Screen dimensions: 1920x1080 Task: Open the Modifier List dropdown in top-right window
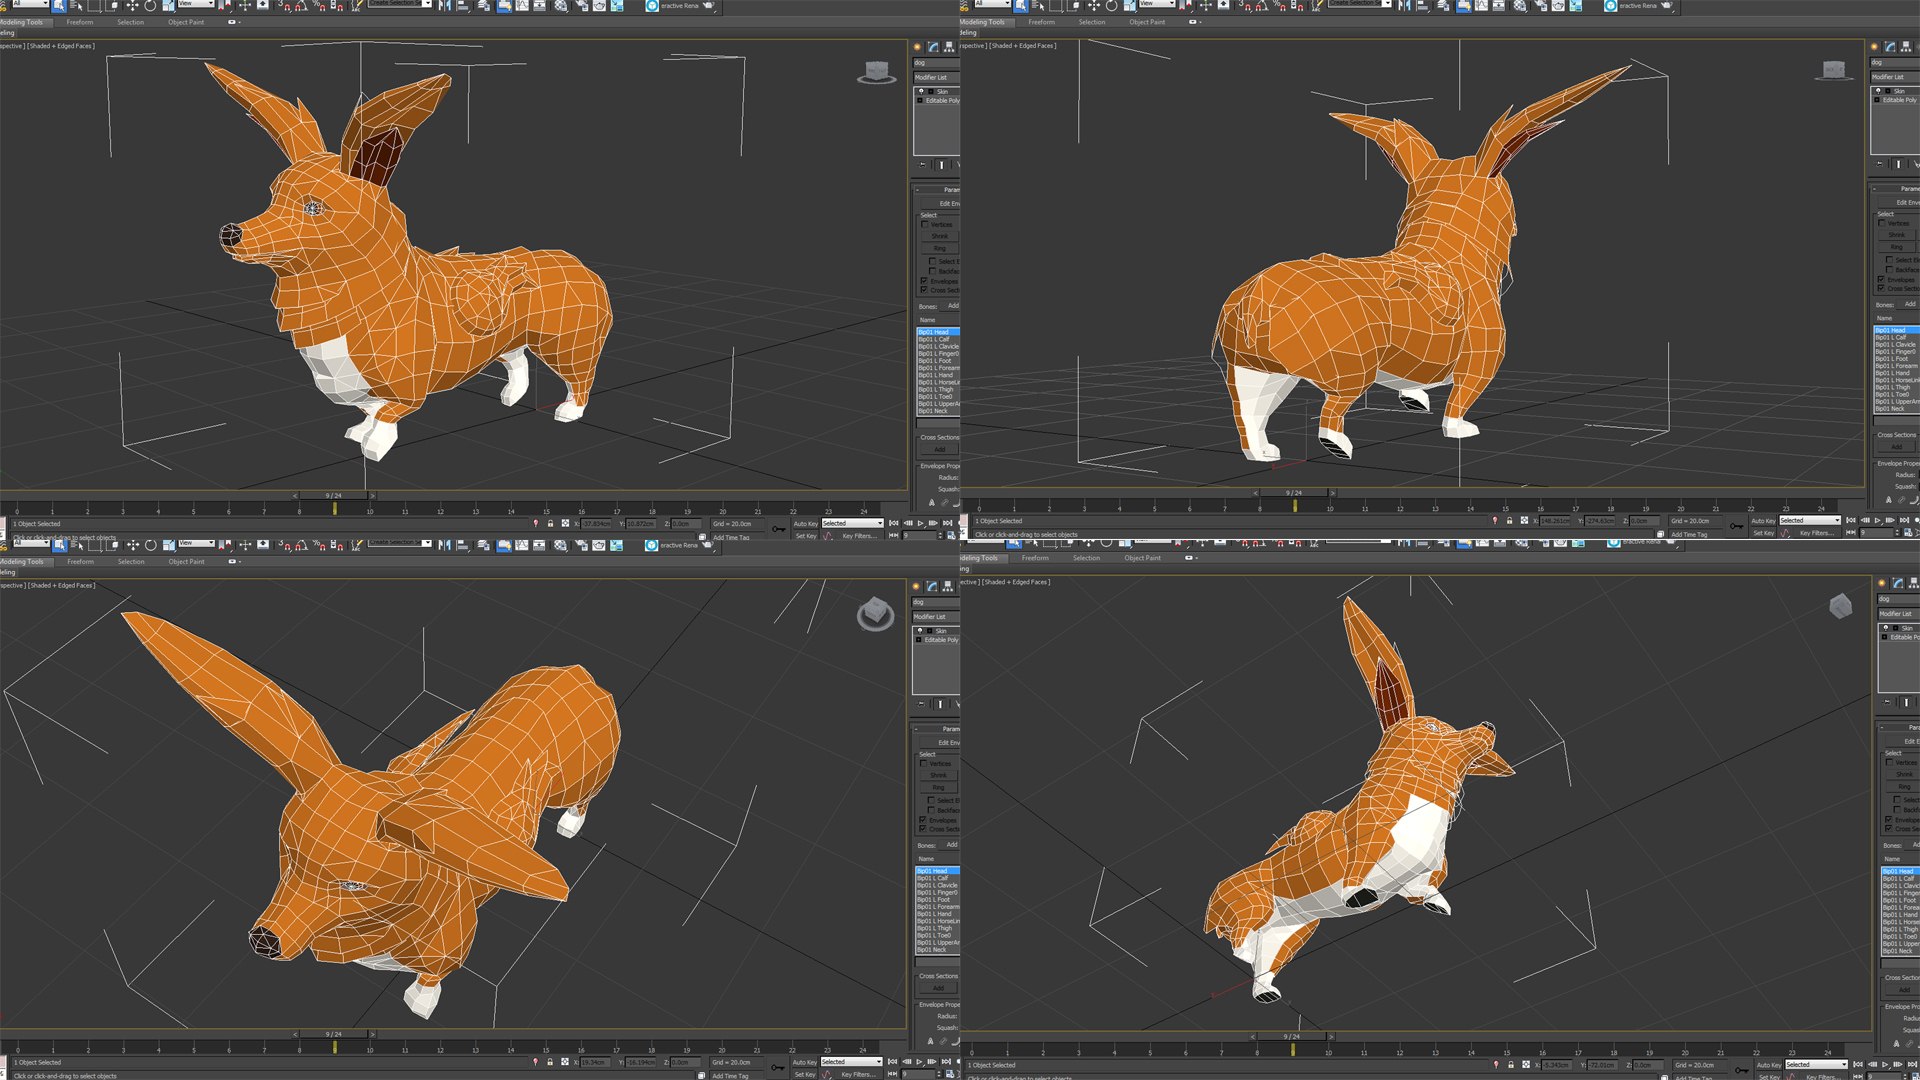1895,77
